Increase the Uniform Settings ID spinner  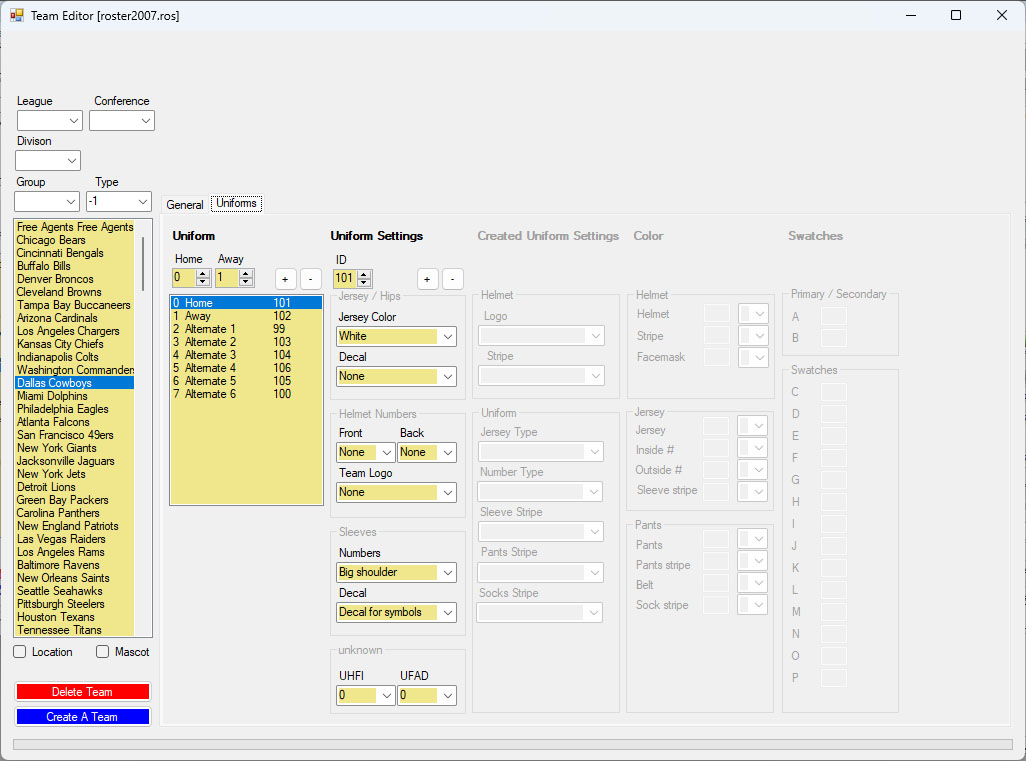coord(365,274)
